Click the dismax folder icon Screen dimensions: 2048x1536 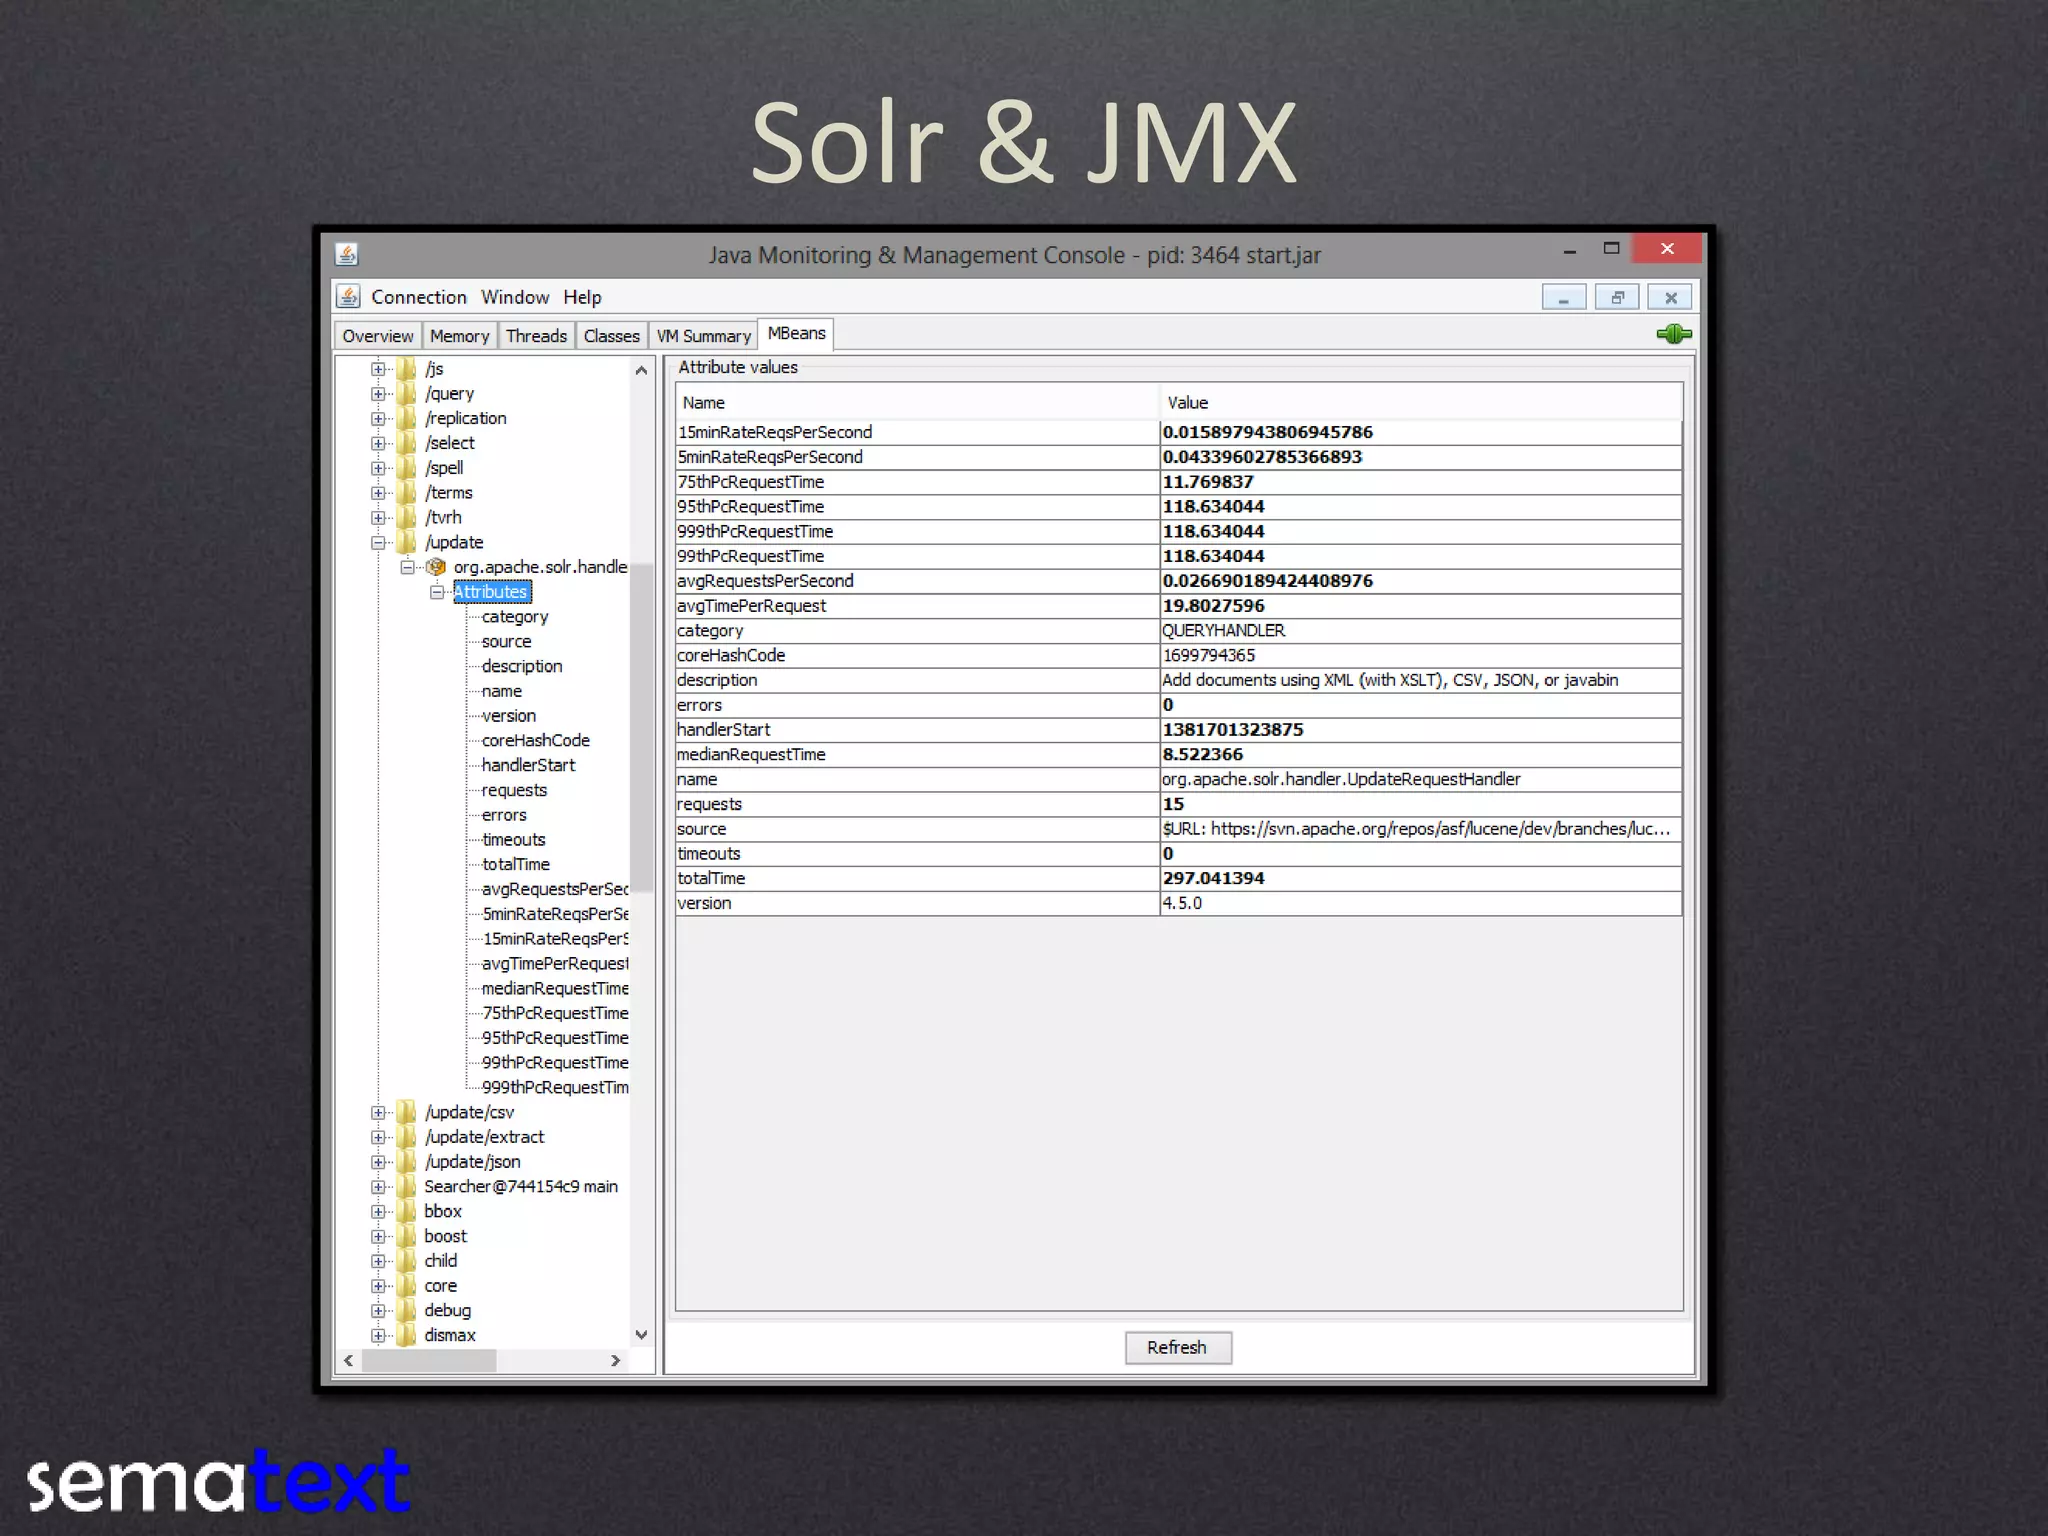[406, 1335]
